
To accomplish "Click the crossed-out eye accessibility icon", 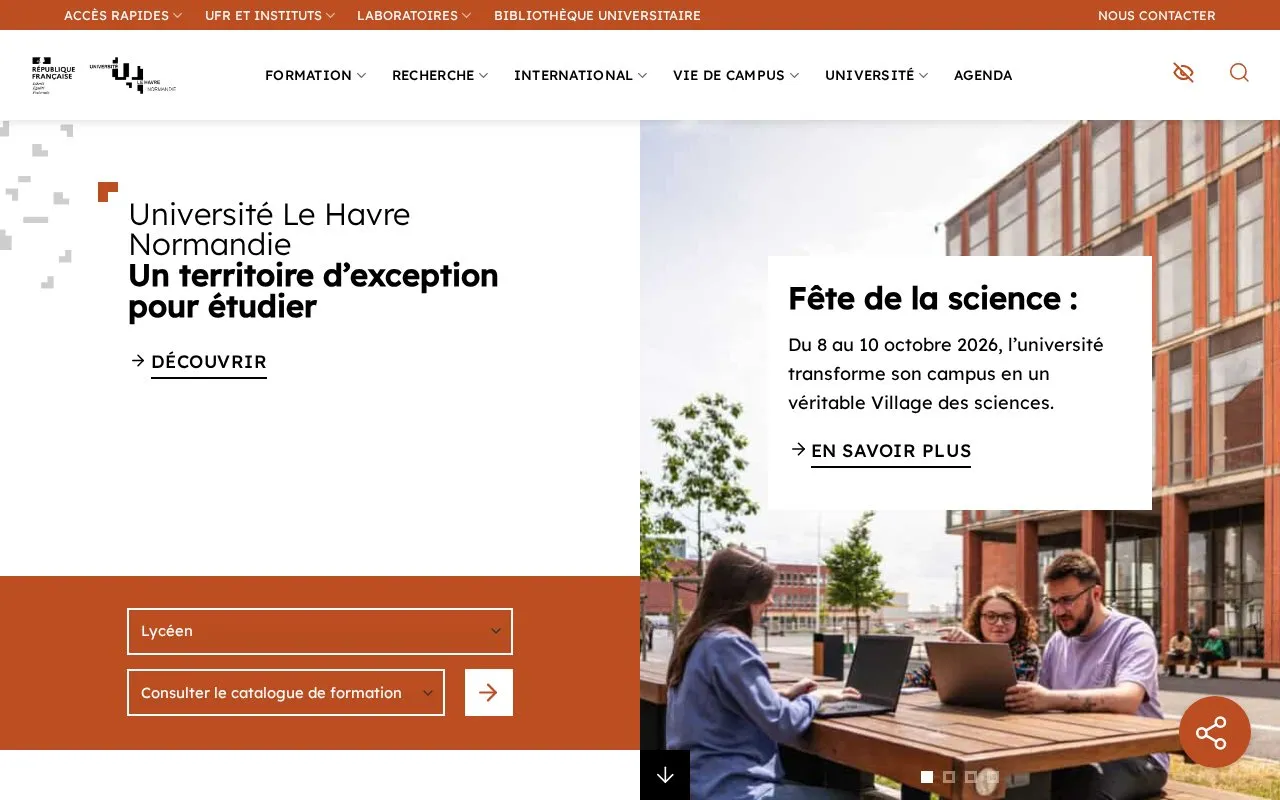I will (1183, 73).
